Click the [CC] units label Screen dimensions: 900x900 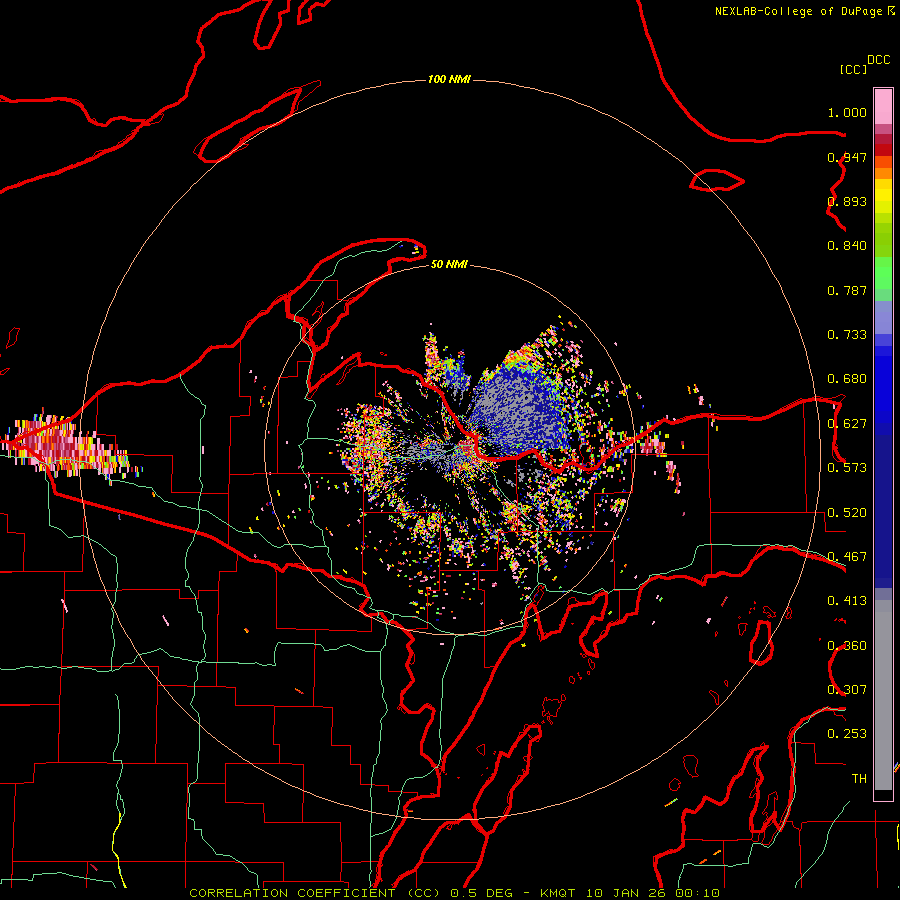(x=853, y=69)
